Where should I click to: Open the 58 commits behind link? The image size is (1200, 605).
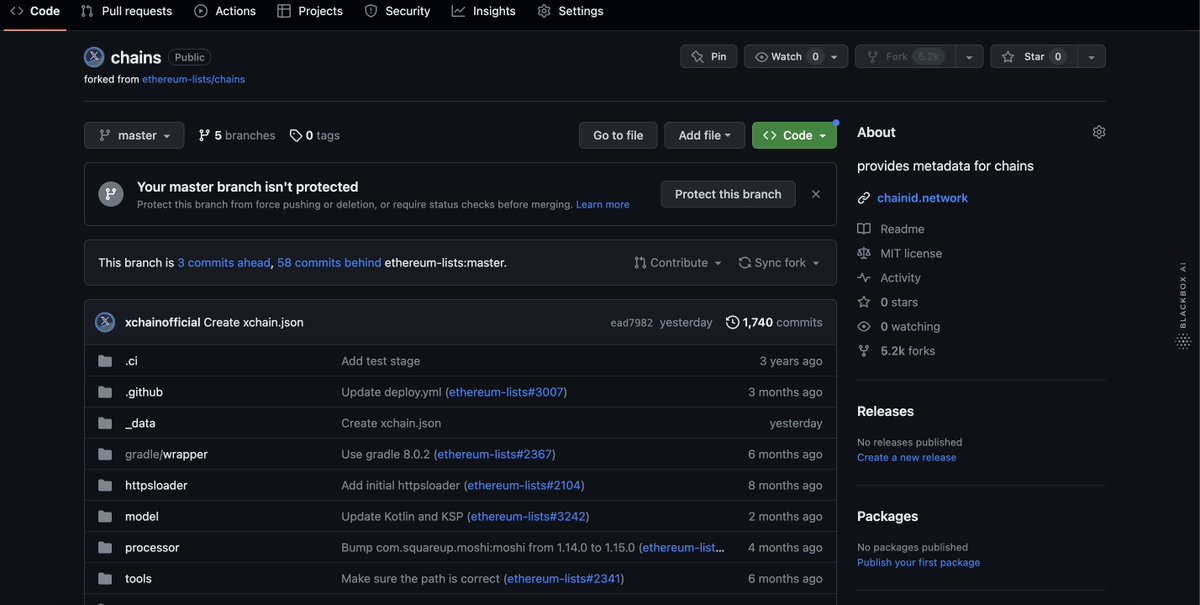point(329,263)
